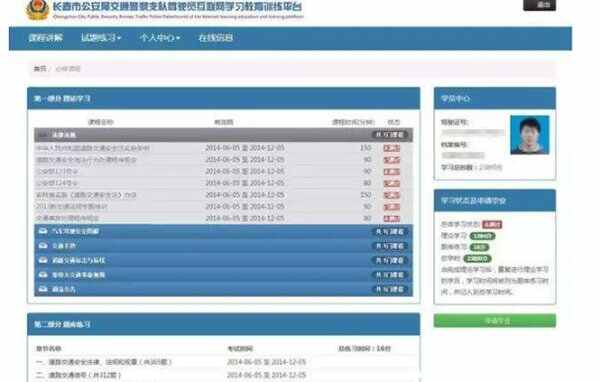Click the icon on the first blue course row

pos(43,231)
